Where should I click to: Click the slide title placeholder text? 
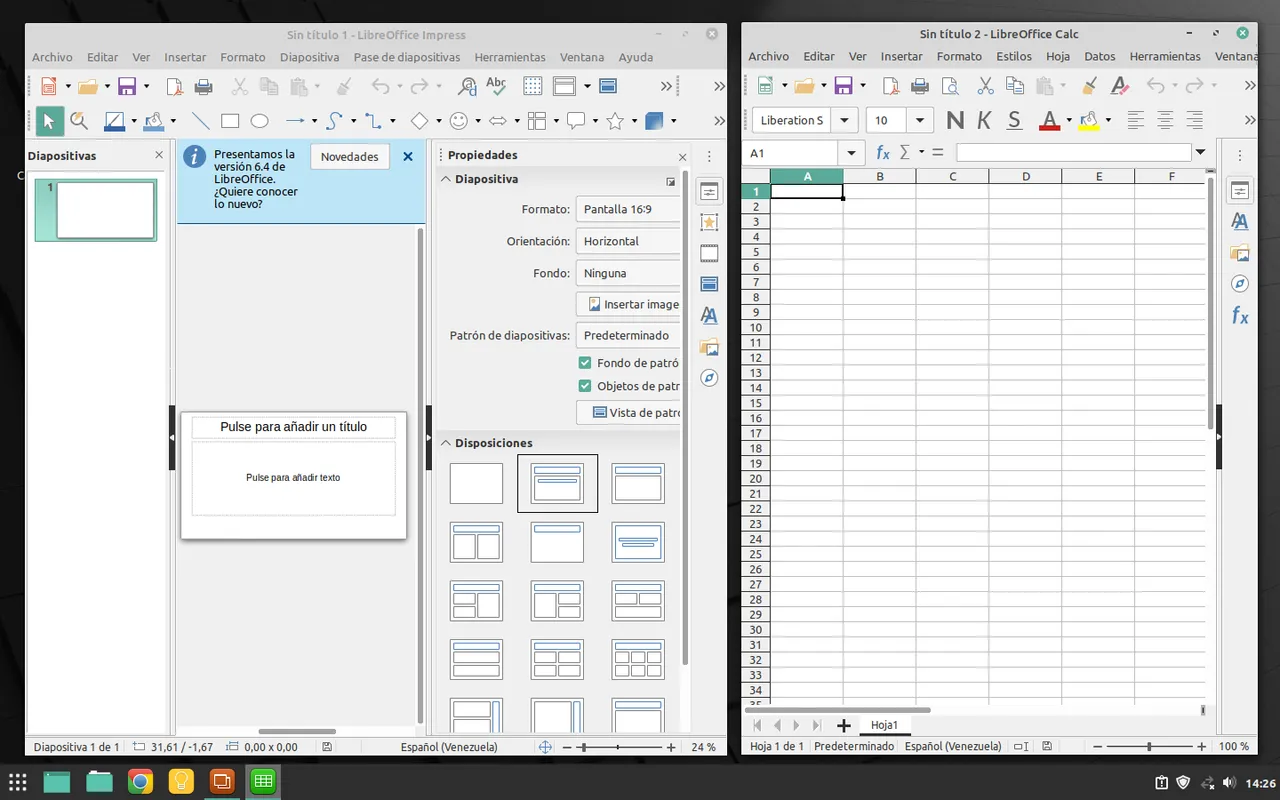pyautogui.click(x=294, y=427)
